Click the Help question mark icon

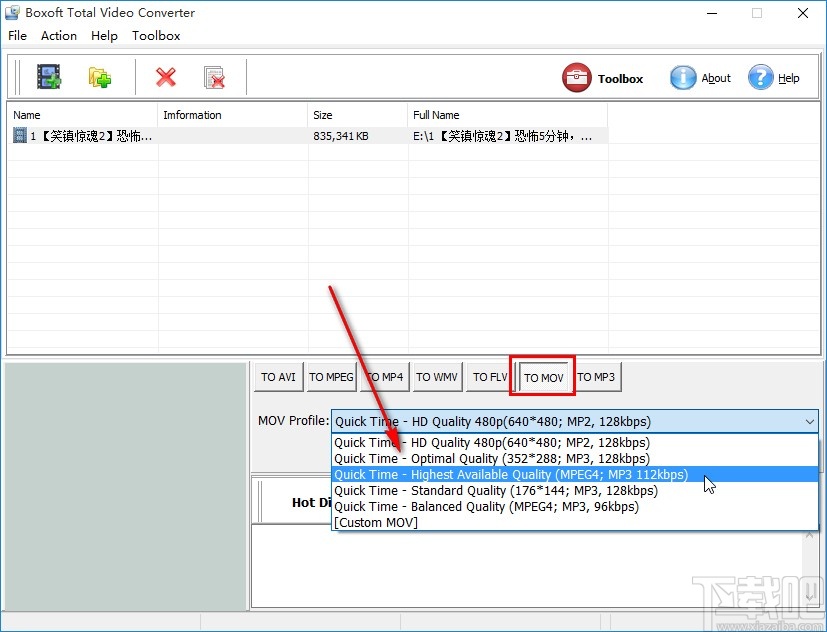(760, 78)
